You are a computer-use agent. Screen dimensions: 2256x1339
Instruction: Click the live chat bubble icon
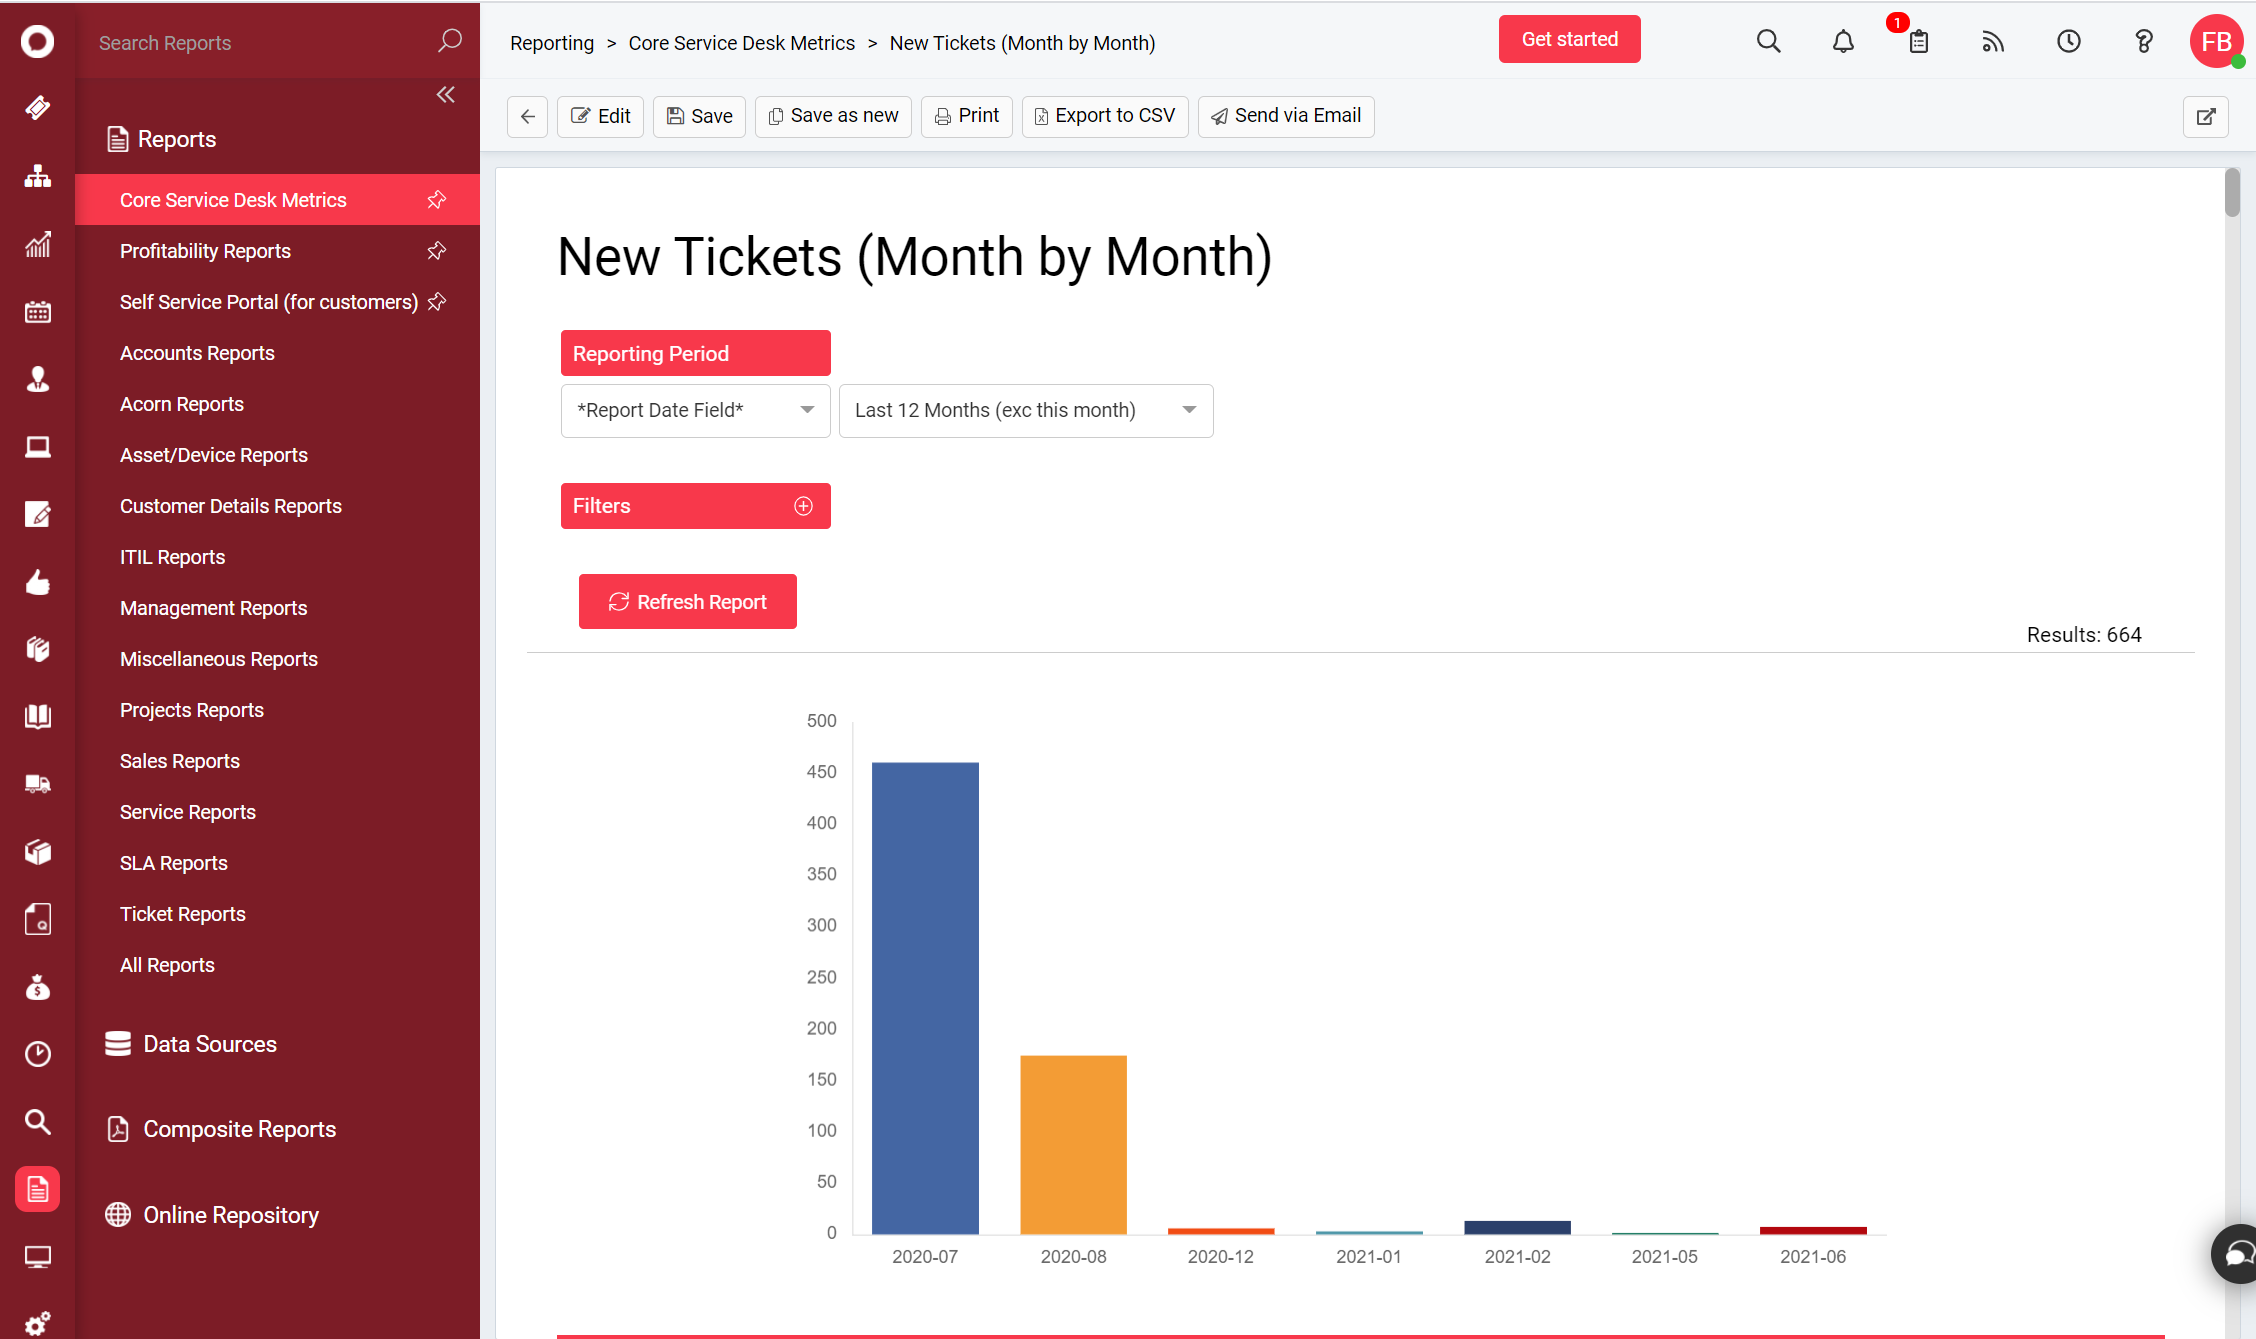coord(2238,1253)
